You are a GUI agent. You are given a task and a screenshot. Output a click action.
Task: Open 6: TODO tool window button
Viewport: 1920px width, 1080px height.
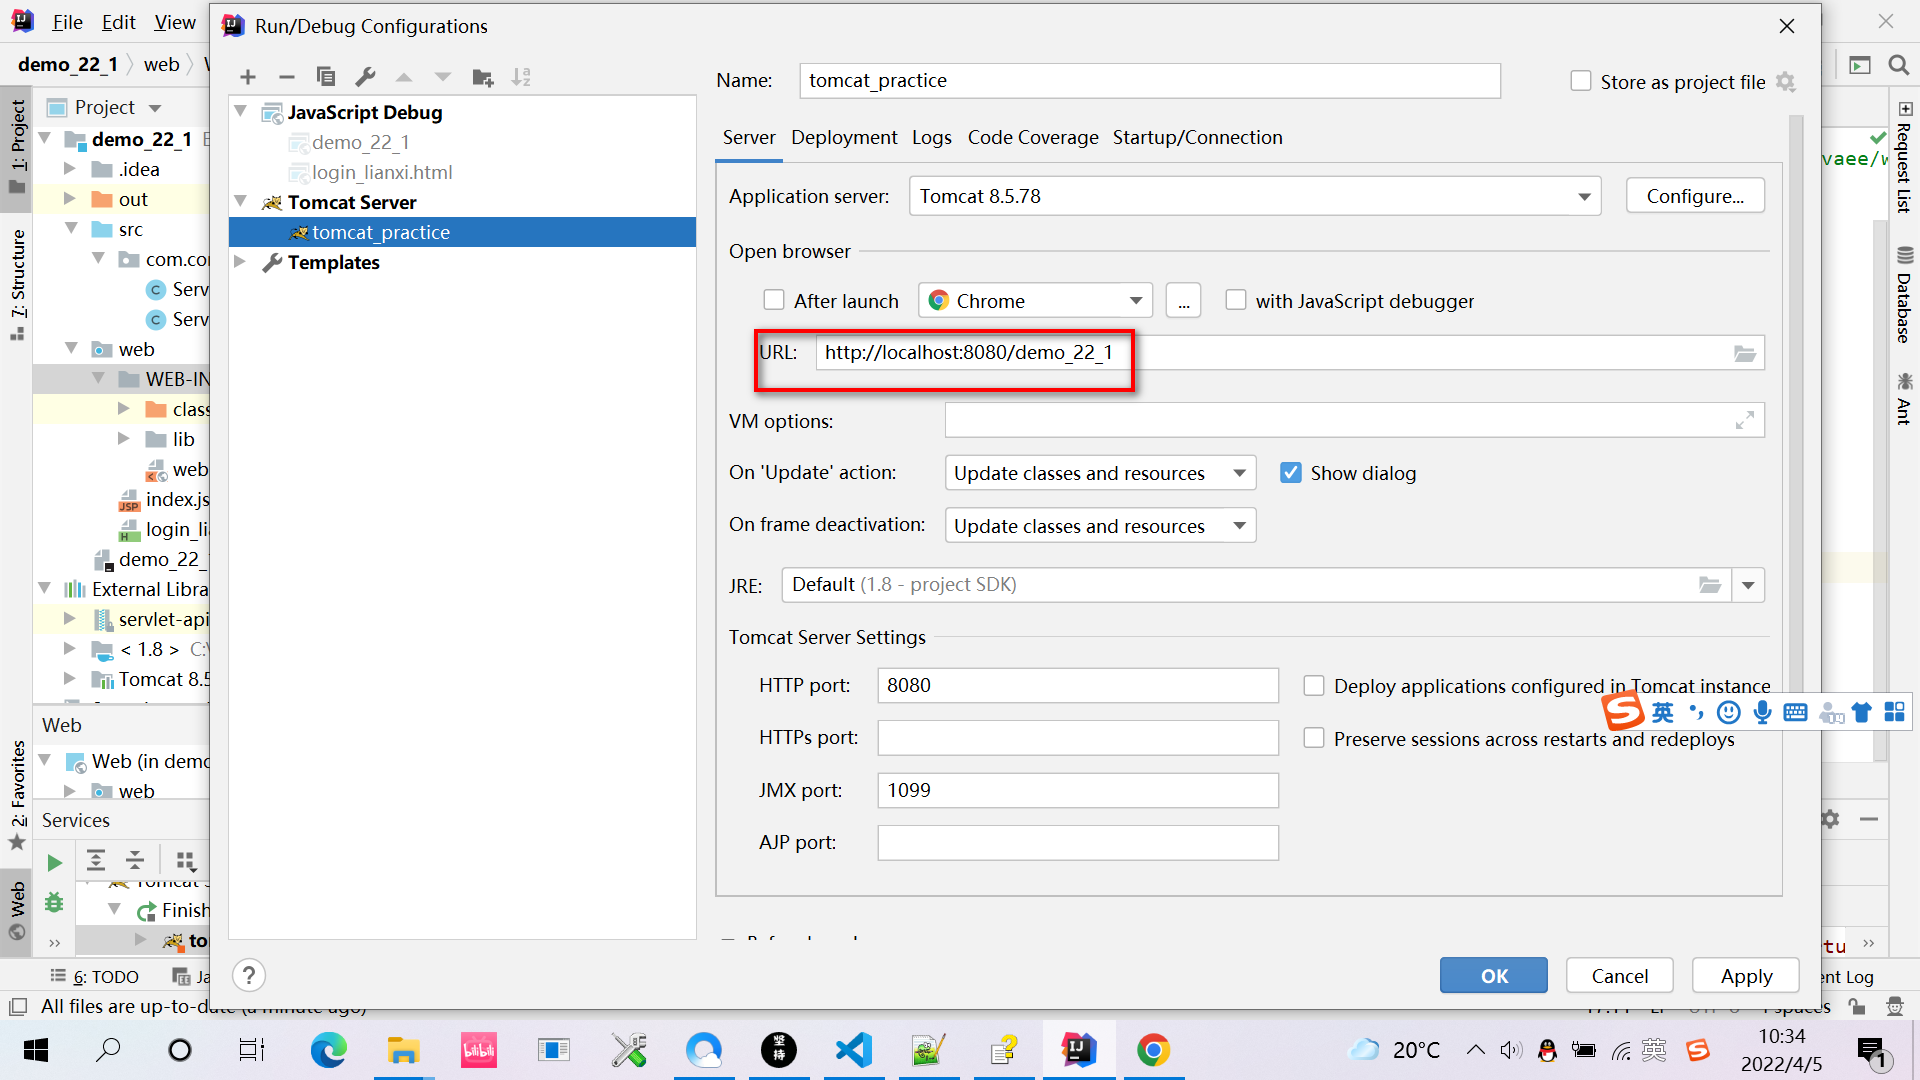pyautogui.click(x=95, y=976)
